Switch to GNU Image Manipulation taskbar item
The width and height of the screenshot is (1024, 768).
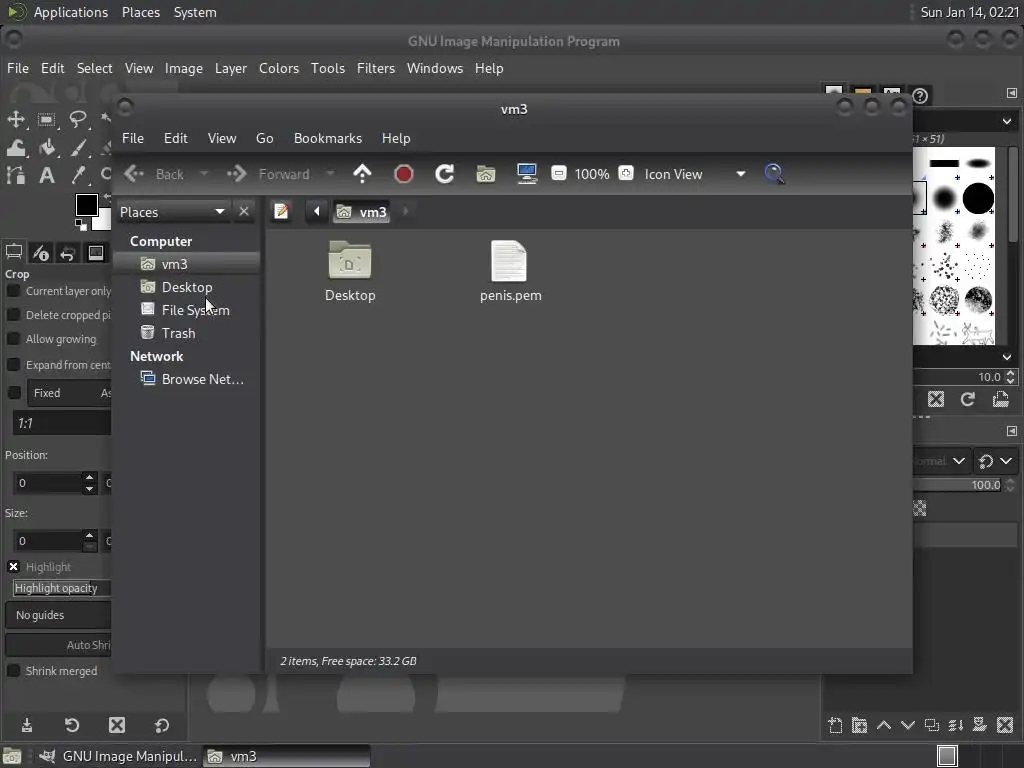(x=118, y=756)
